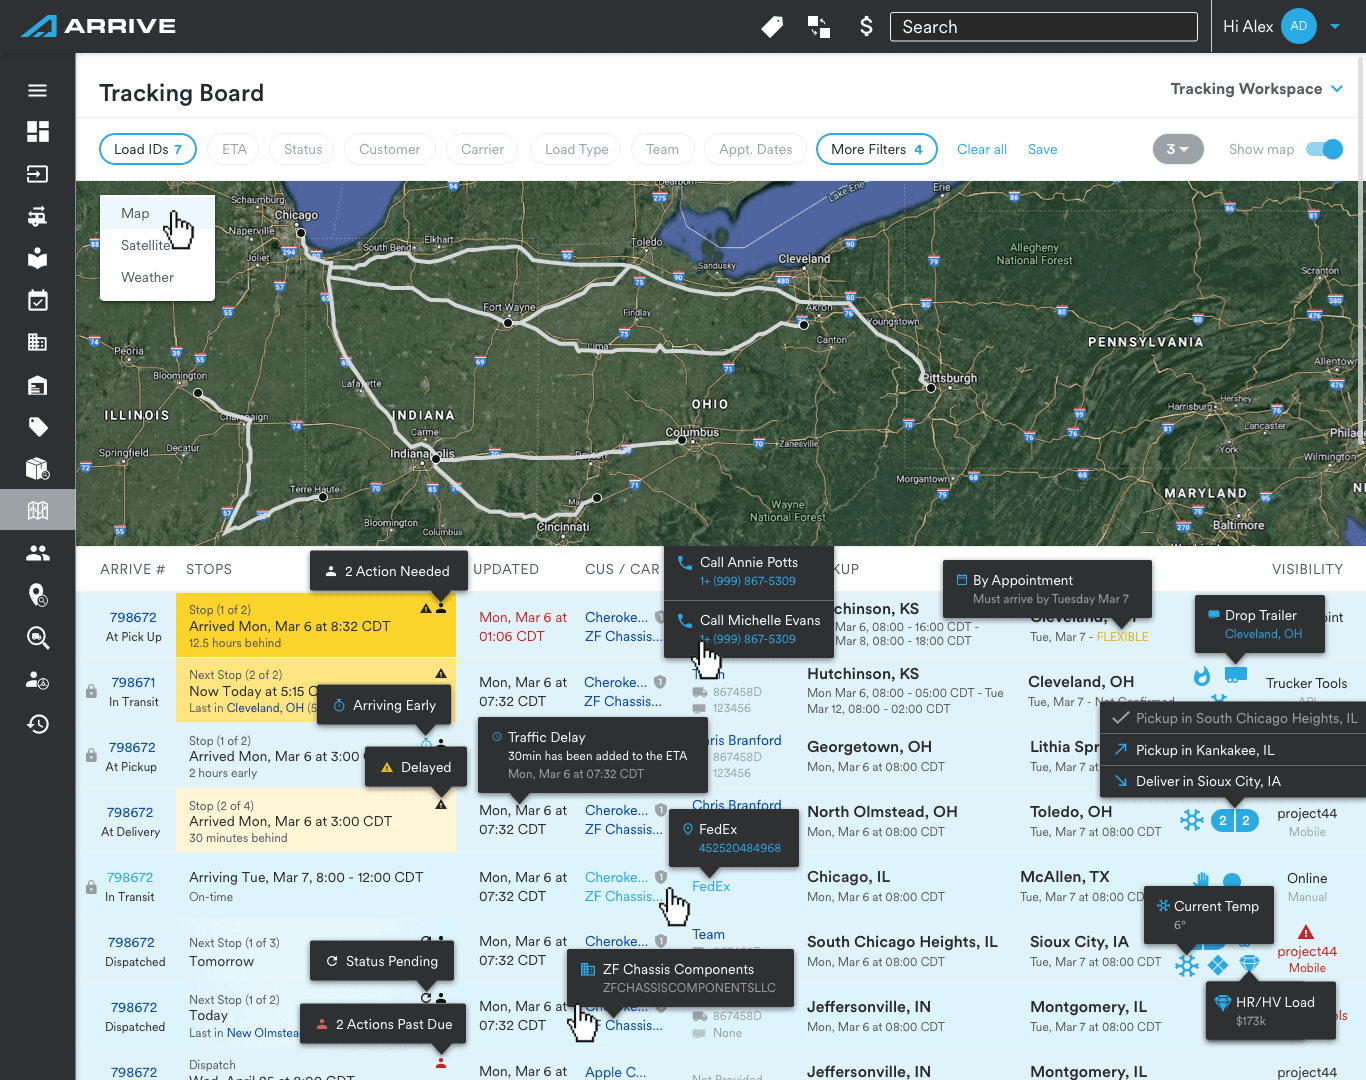Image resolution: width=1366 pixels, height=1080 pixels.
Task: Click the Pittsburgh marker on the map
Action: [931, 388]
